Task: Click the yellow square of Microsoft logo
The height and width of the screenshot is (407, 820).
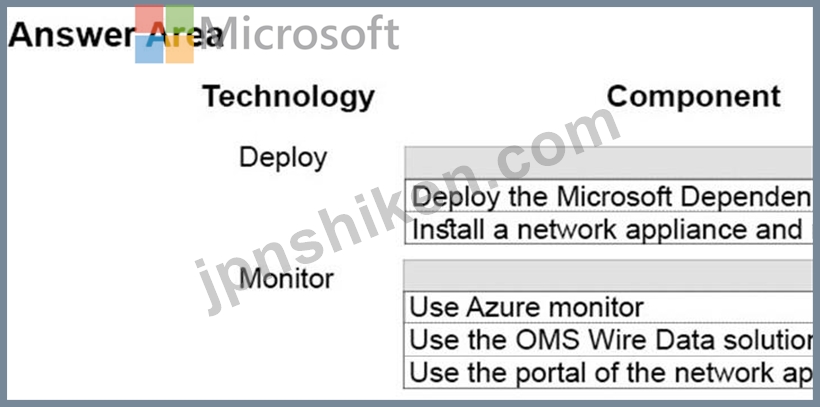Action: (180, 49)
